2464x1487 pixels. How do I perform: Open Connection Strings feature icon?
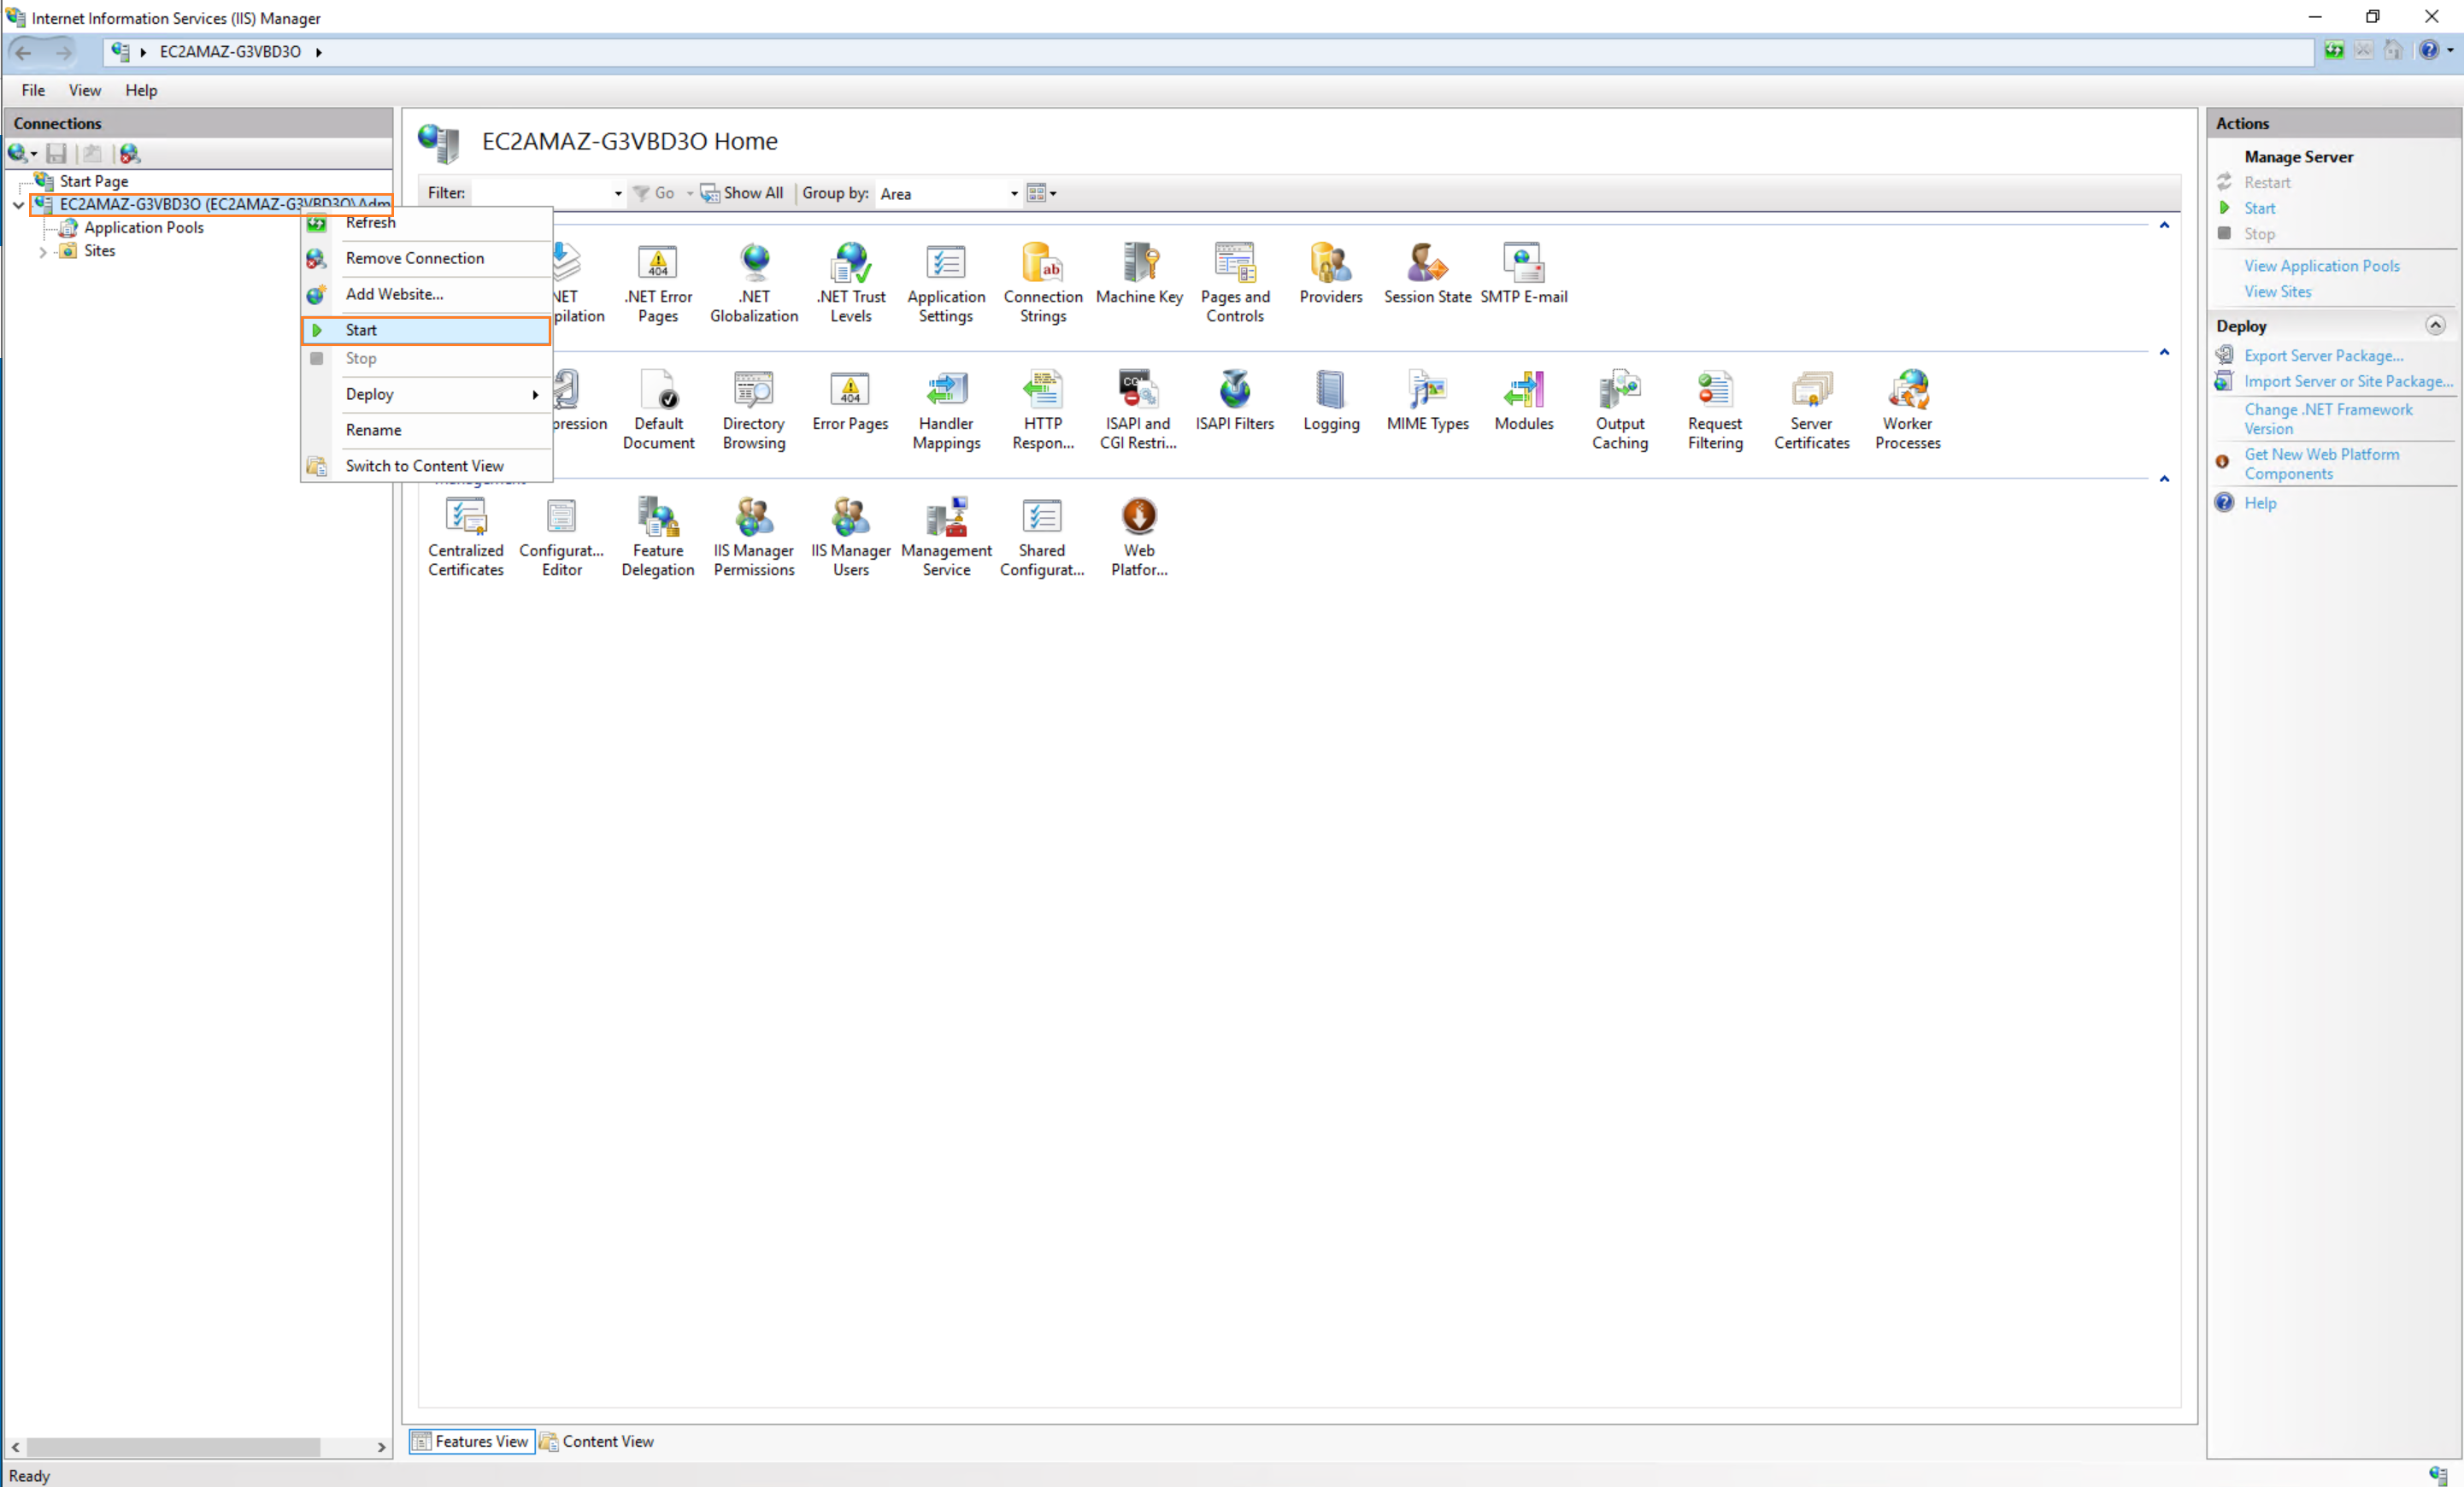pos(1043,282)
